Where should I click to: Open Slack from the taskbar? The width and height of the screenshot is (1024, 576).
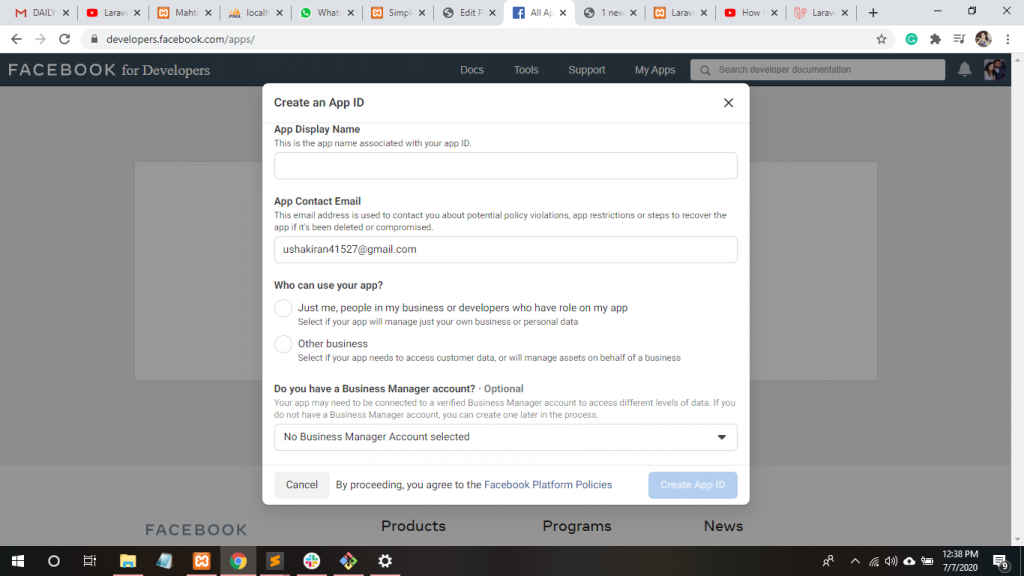(x=312, y=561)
